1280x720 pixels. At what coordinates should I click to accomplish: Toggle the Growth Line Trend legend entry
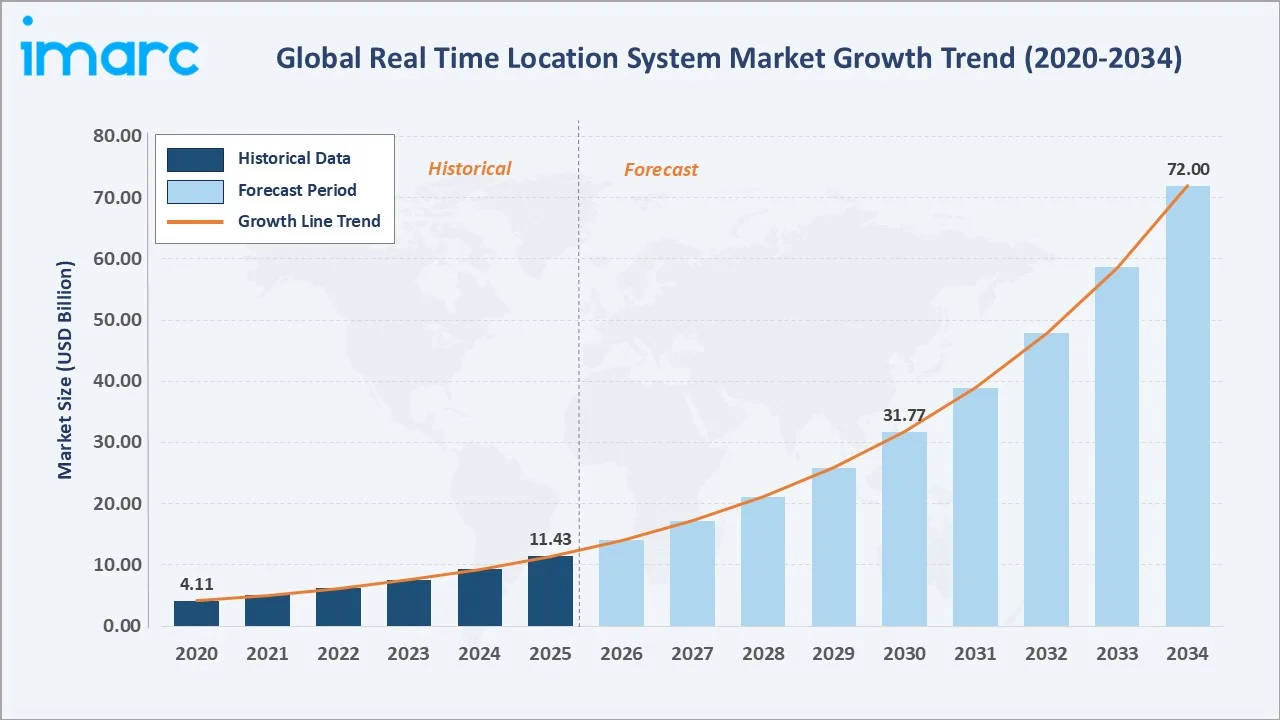309,221
